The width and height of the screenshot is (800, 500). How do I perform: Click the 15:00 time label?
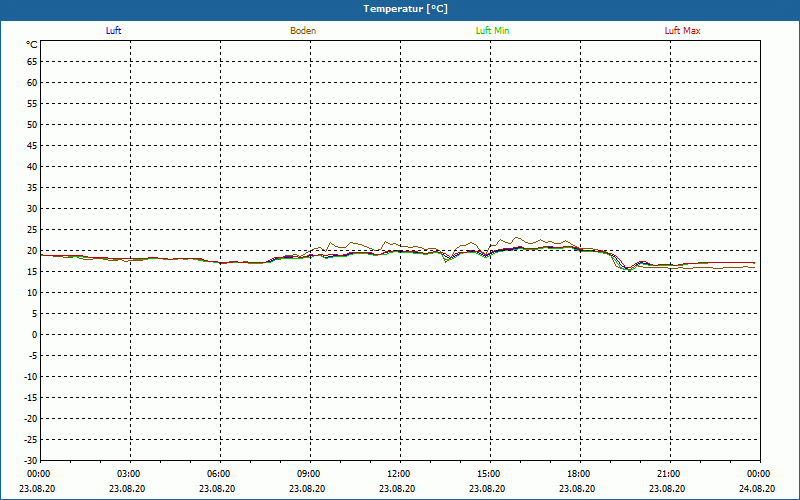click(488, 474)
